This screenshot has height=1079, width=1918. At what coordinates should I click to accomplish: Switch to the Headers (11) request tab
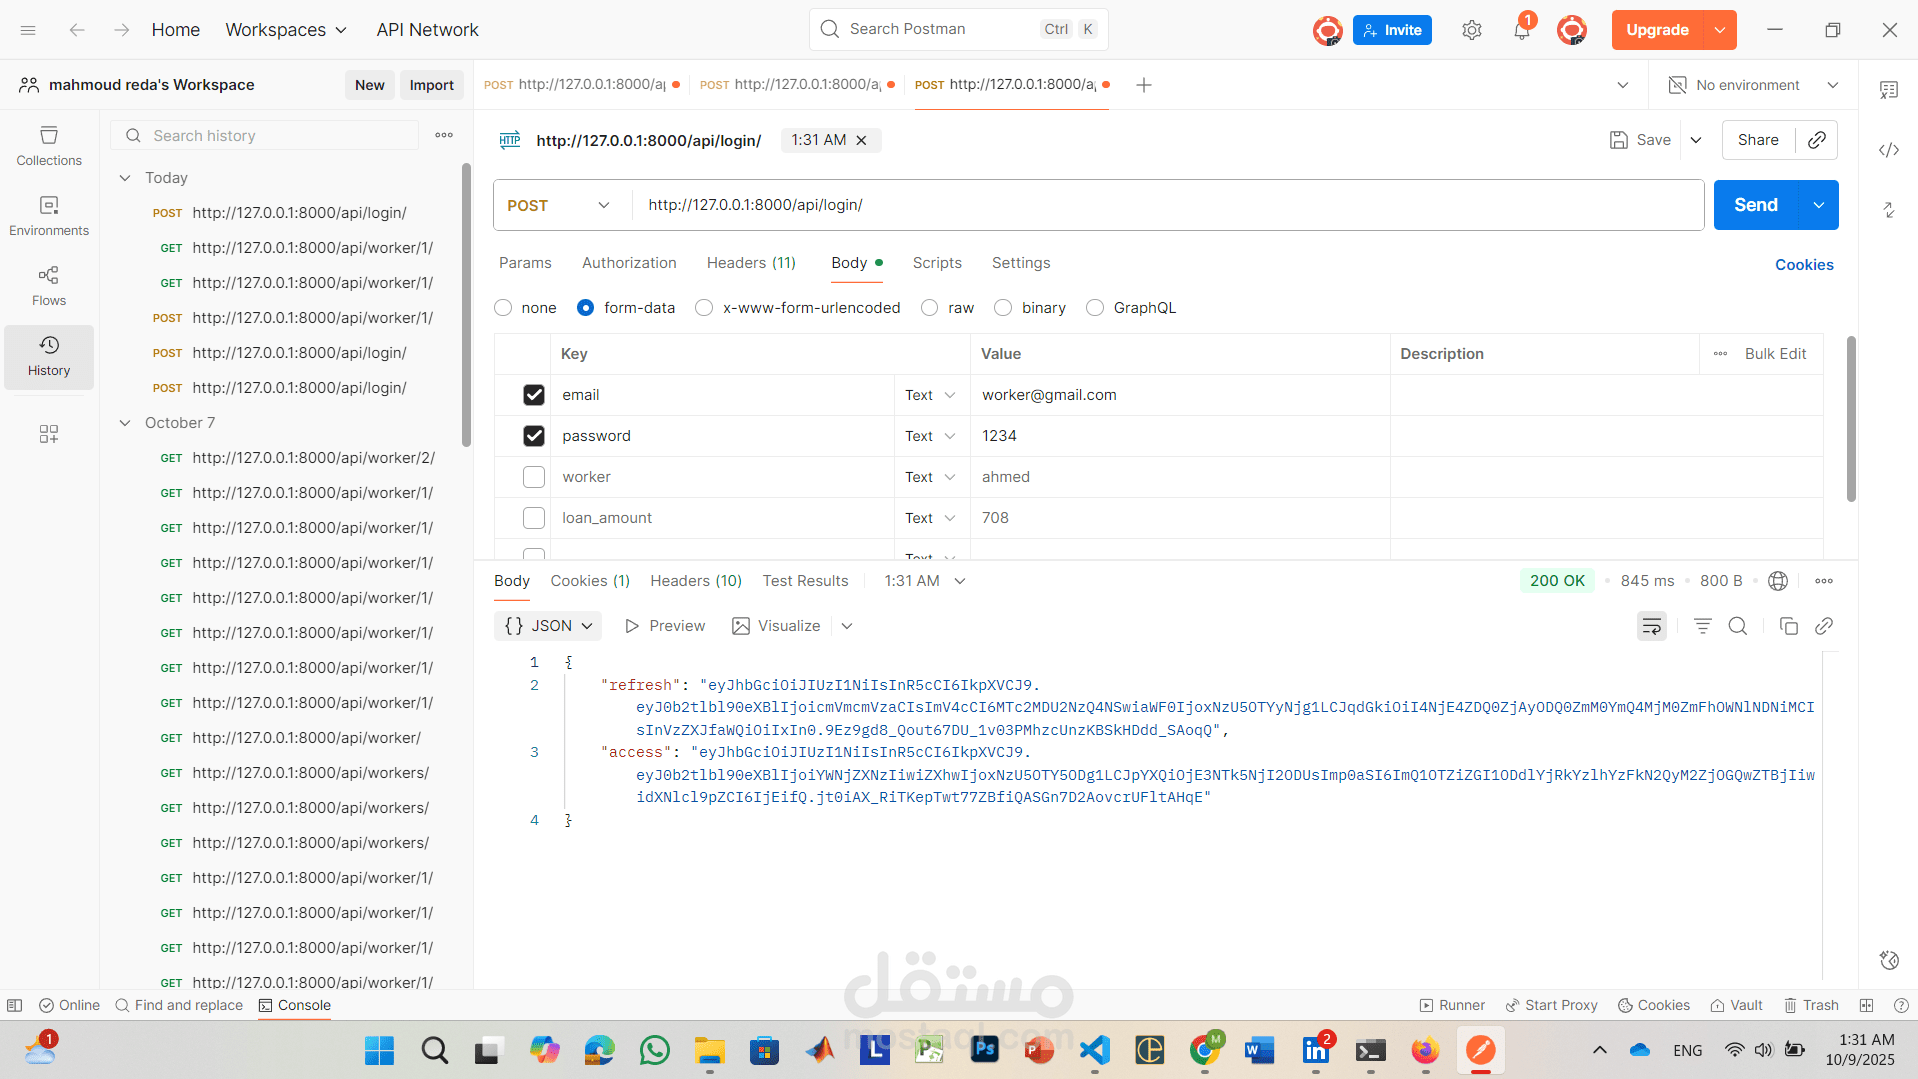[x=751, y=263]
